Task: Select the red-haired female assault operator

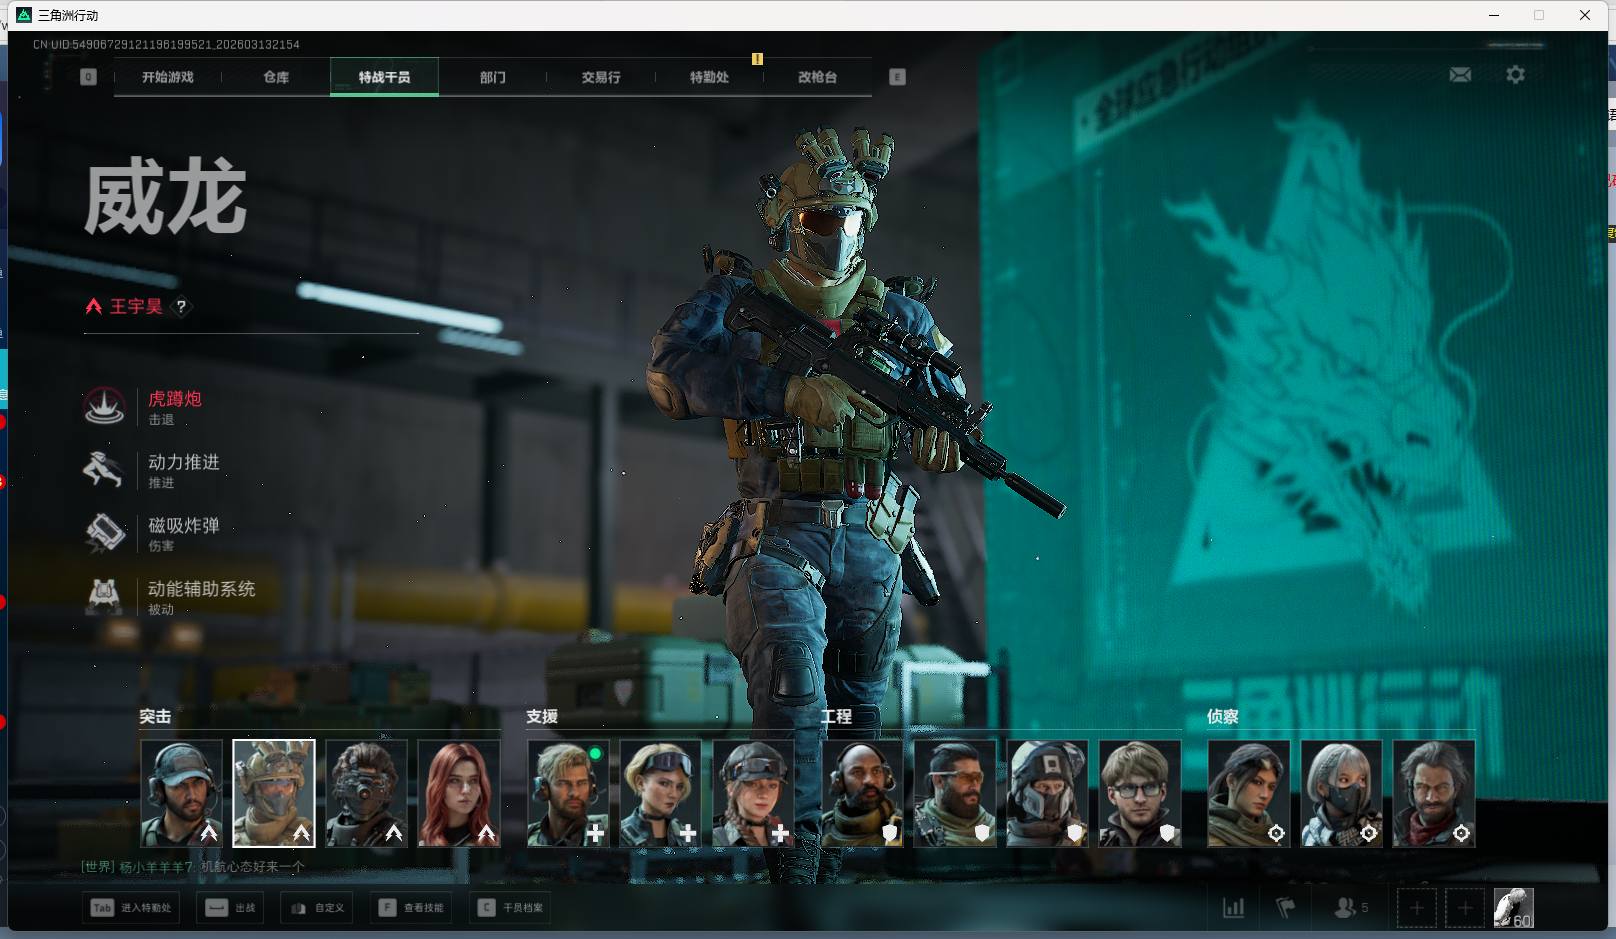Action: 459,793
